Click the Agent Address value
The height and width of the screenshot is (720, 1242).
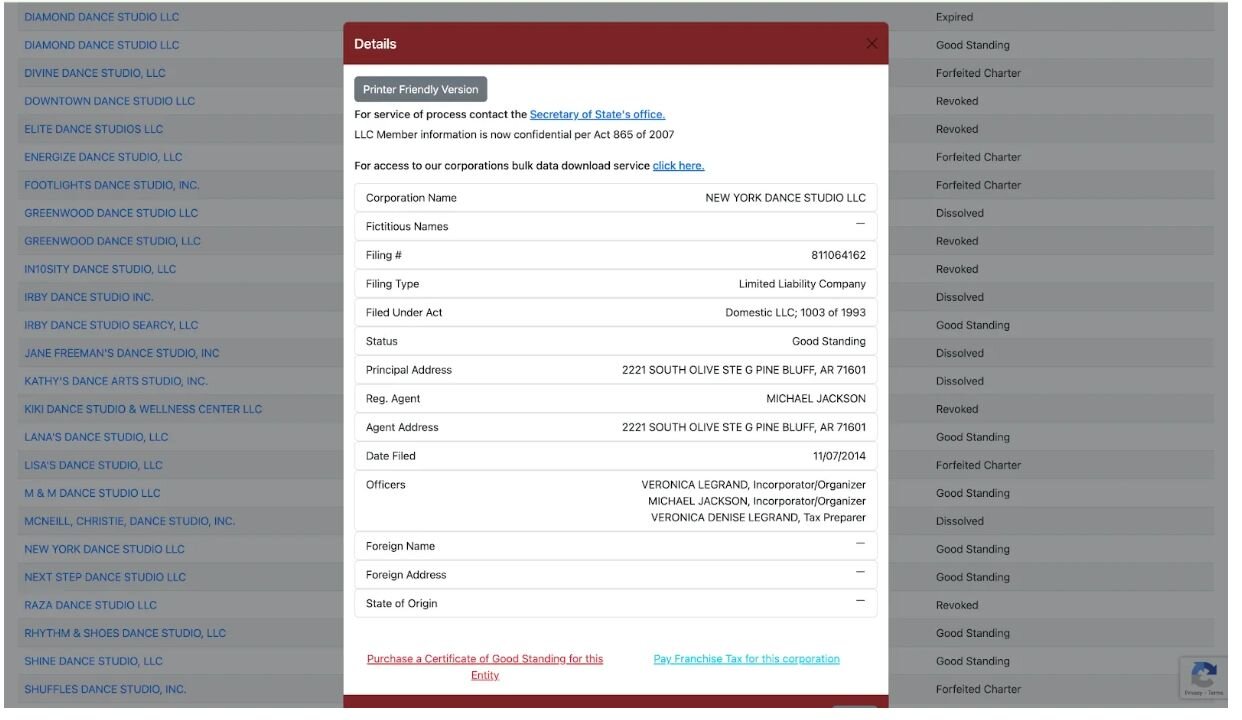744,427
